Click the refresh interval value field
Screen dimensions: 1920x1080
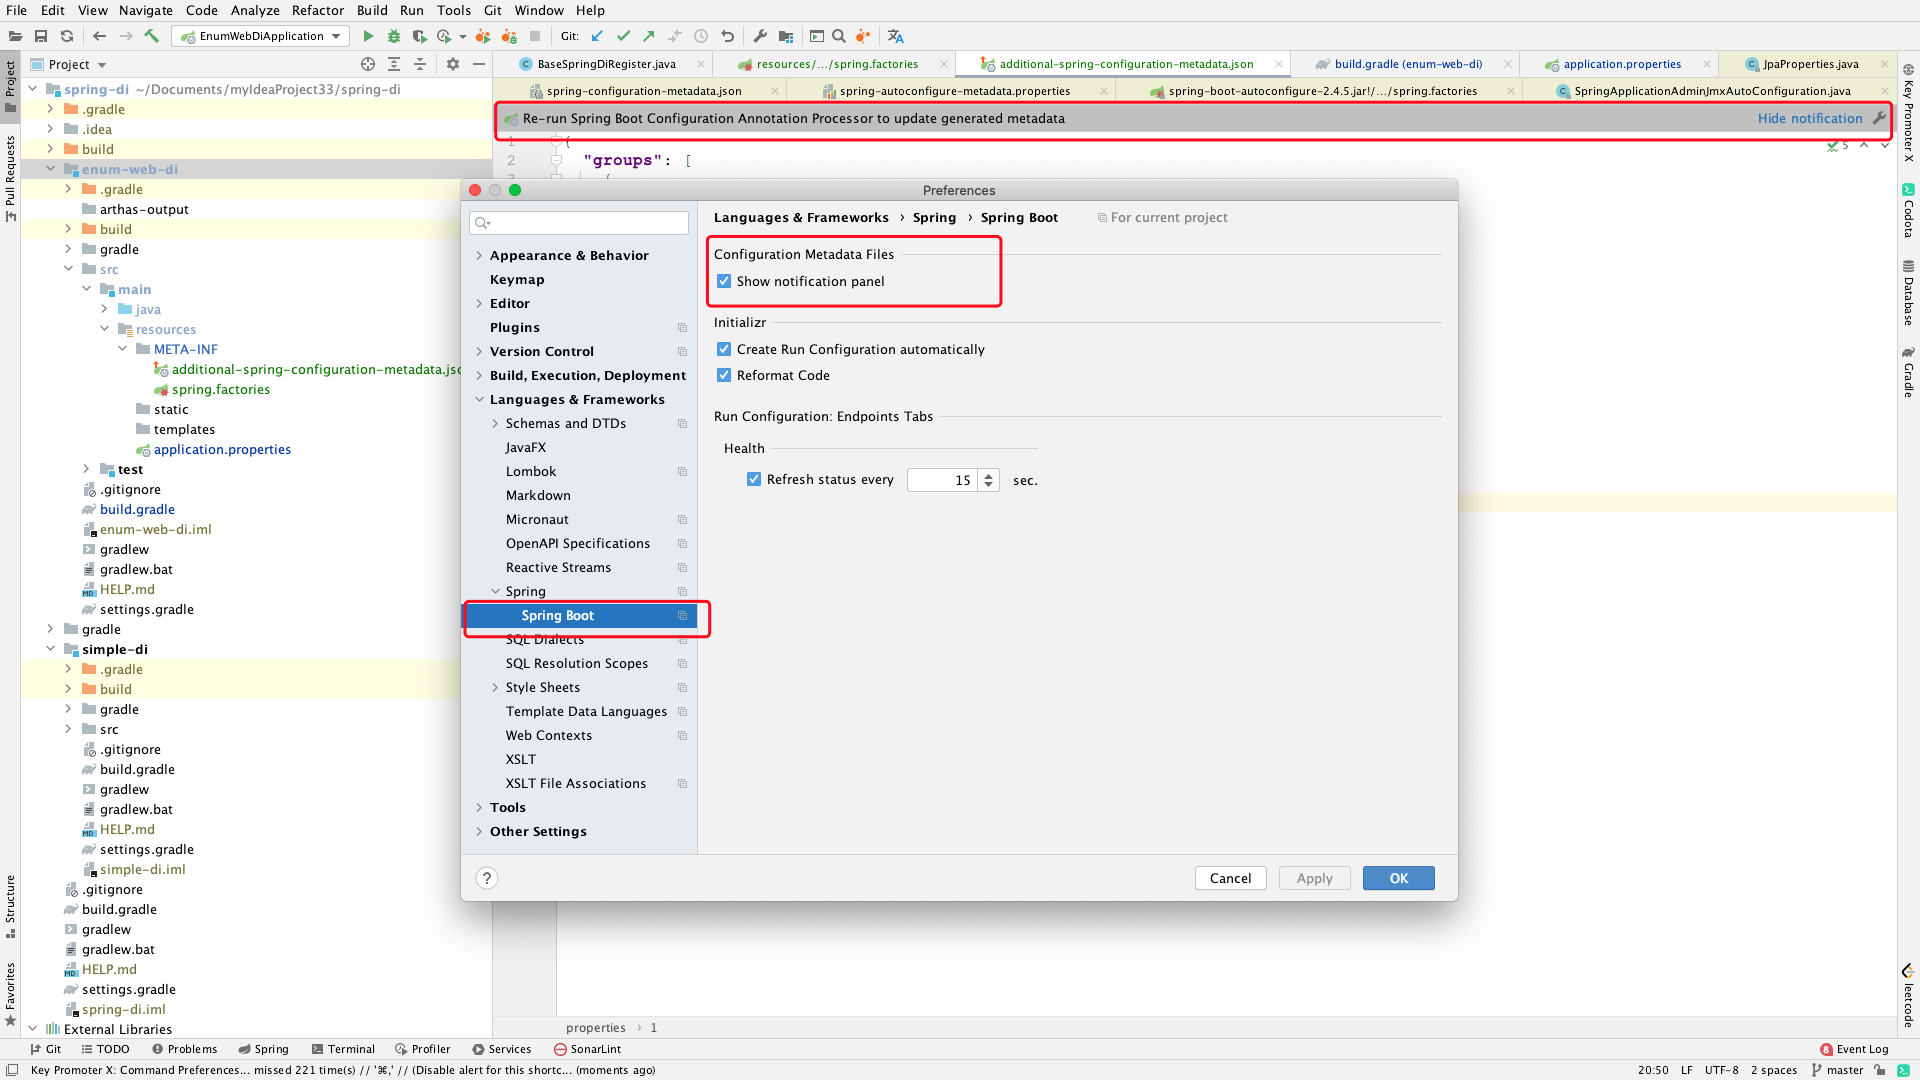(x=943, y=480)
